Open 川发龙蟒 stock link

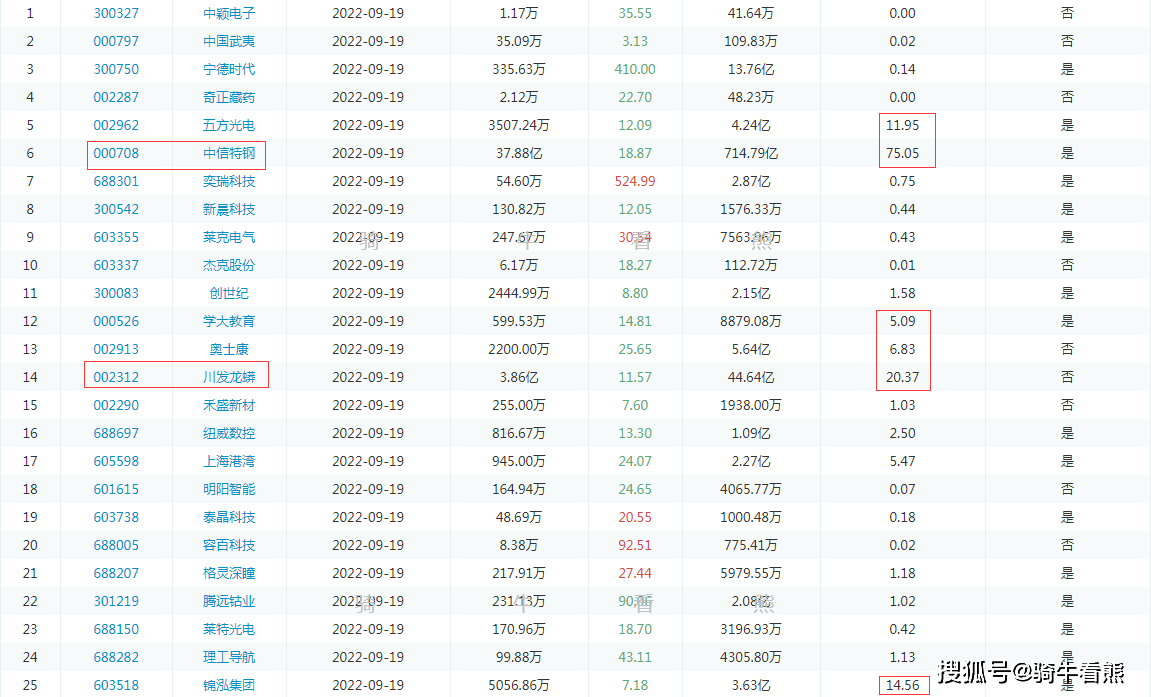point(229,377)
